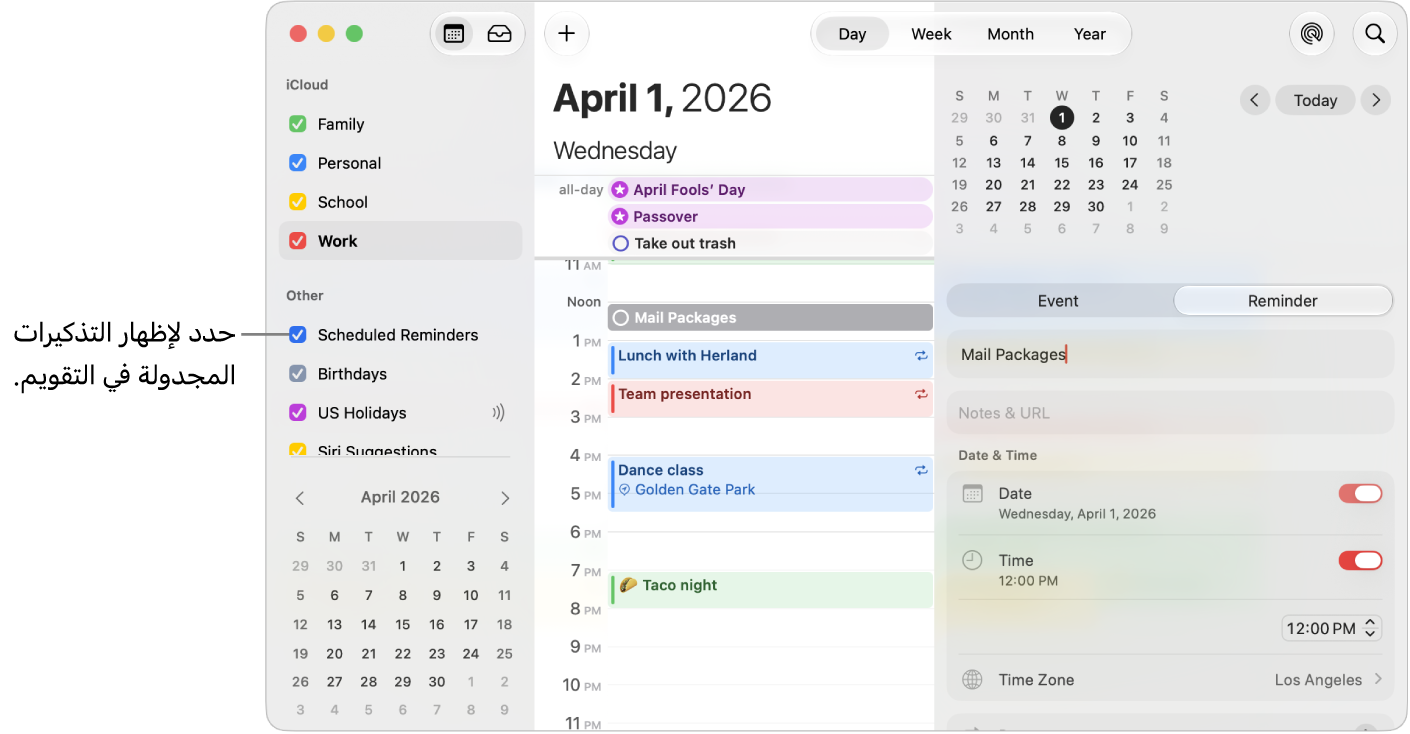
Task: Click the Mail Packages title field
Action: coord(1170,354)
